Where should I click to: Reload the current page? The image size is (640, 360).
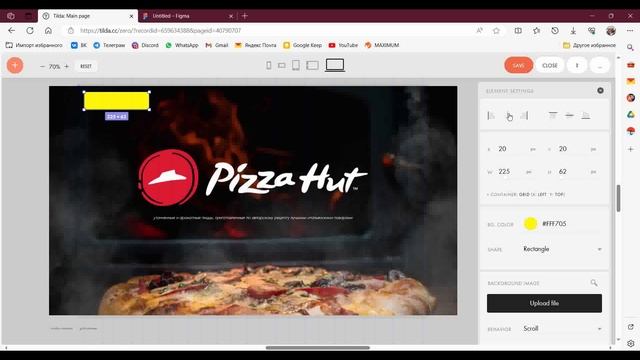(30, 31)
